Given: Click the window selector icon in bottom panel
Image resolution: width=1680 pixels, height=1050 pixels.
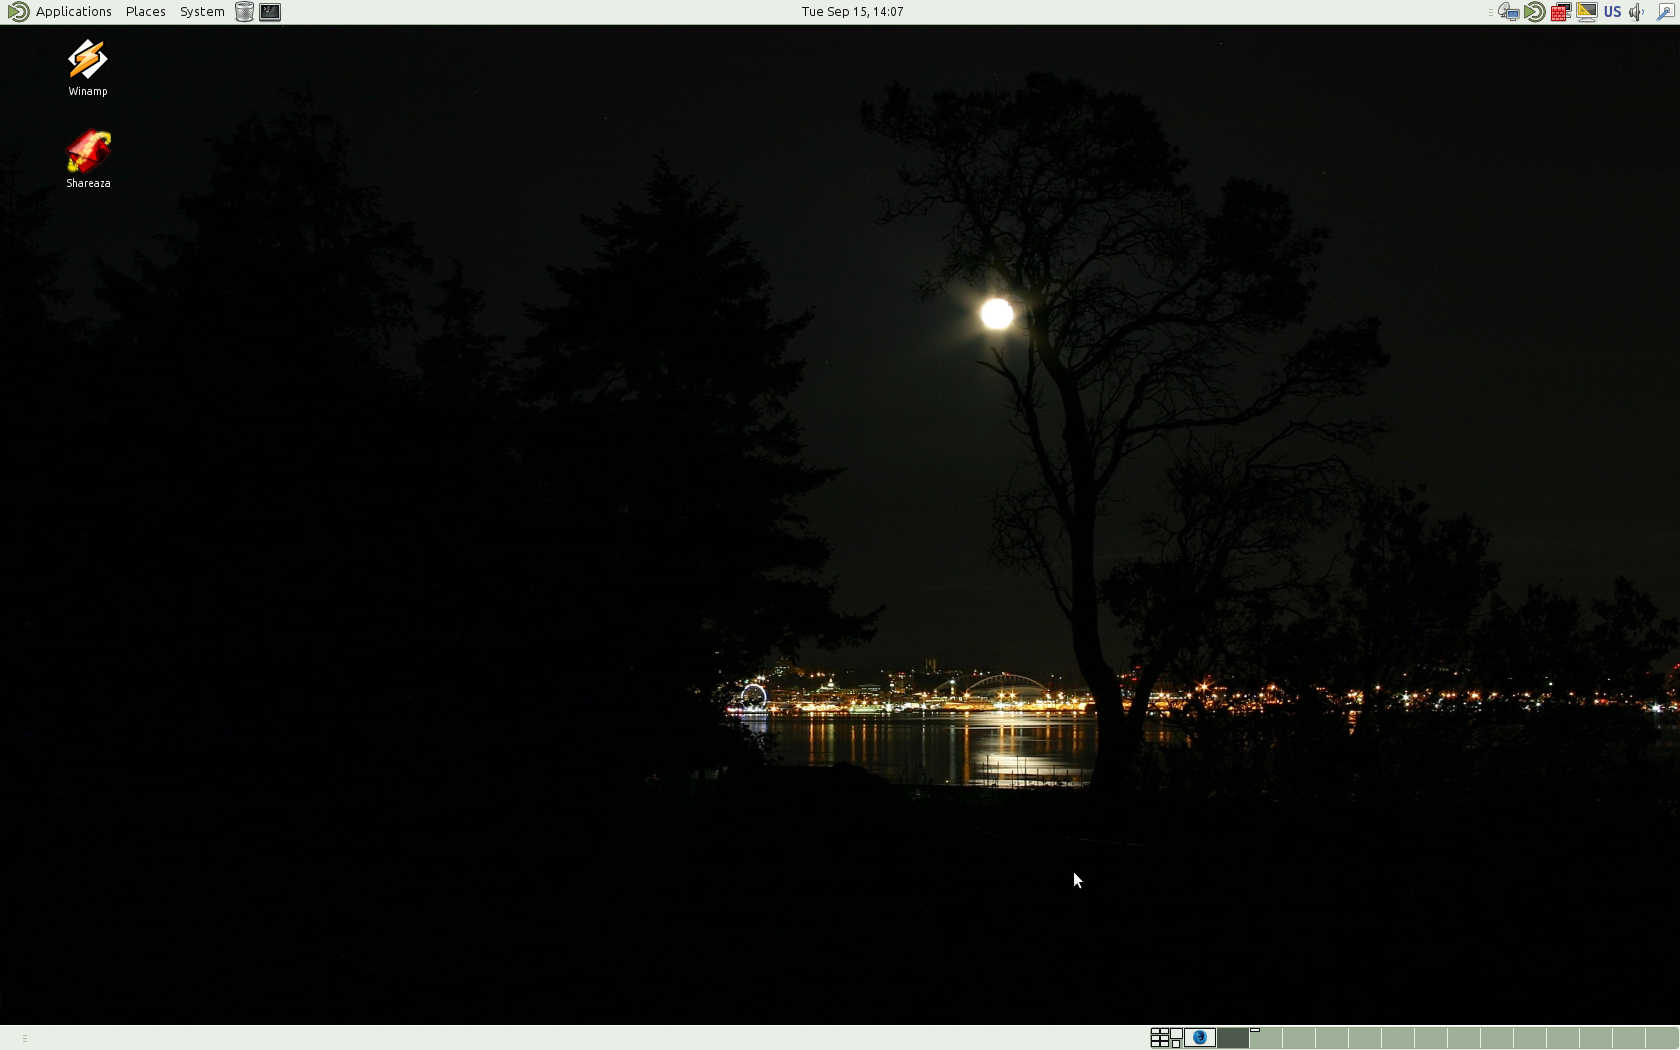Looking at the screenshot, I should 1177,1038.
